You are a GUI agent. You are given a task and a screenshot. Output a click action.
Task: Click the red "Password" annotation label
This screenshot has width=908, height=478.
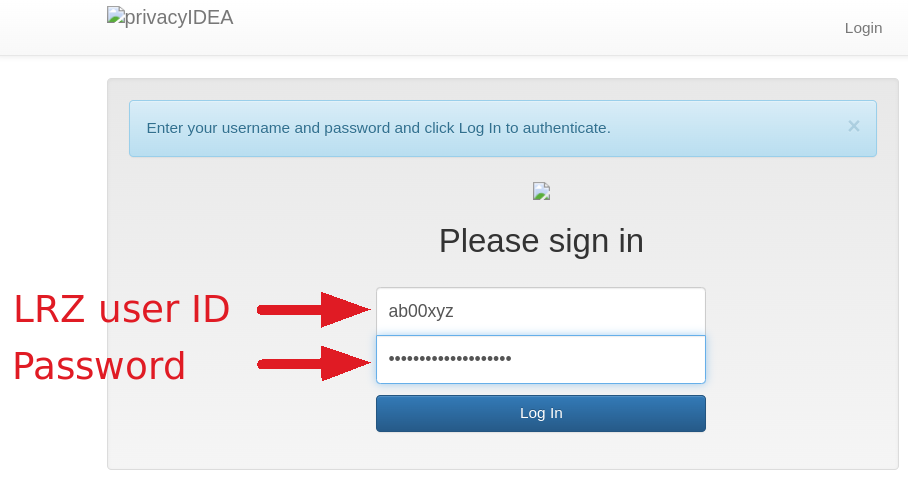pos(99,366)
